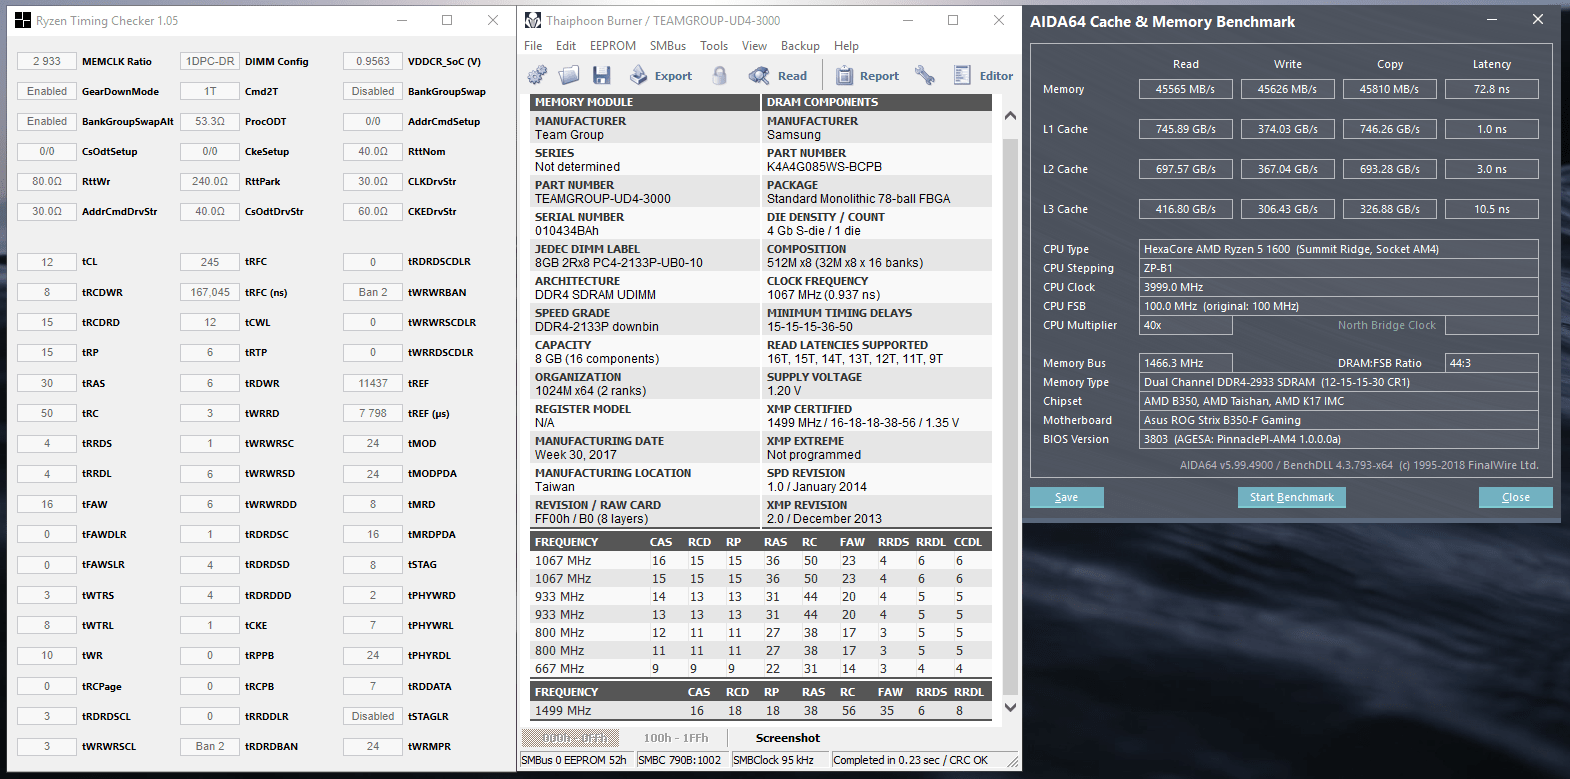Viewport: 1570px width, 779px height.
Task: Click the K4A4G085WS-BCPB part number text
Action: 825,167
